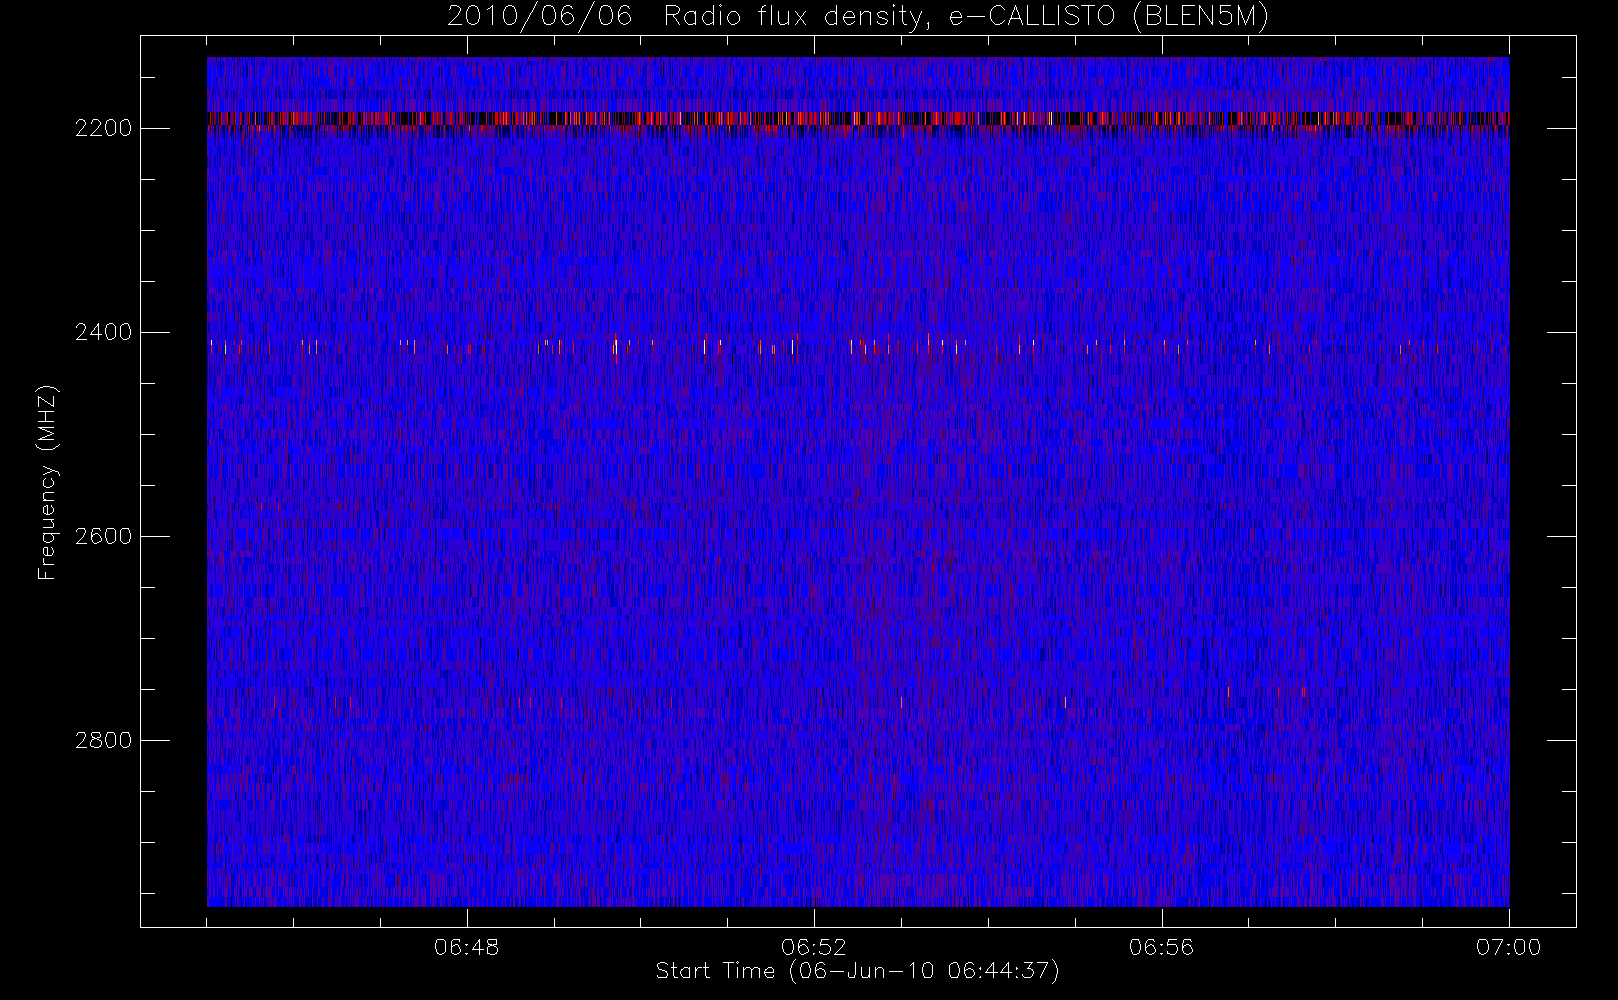Click the 06:52 time axis label
This screenshot has width=1618, height=1000.
click(x=814, y=947)
